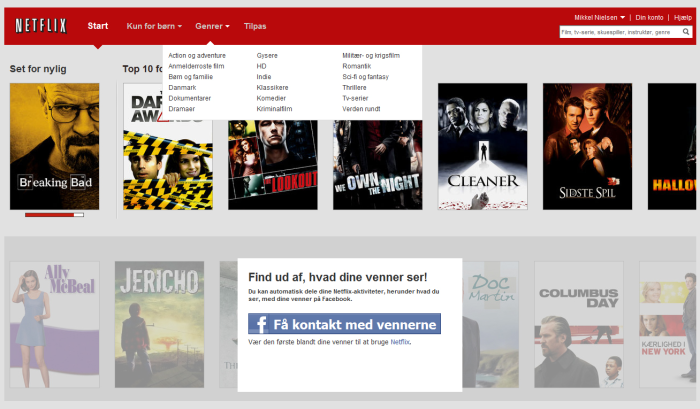Viewport: 700px width, 409px height.
Task: Open the Cleaner poster
Action: point(483,146)
